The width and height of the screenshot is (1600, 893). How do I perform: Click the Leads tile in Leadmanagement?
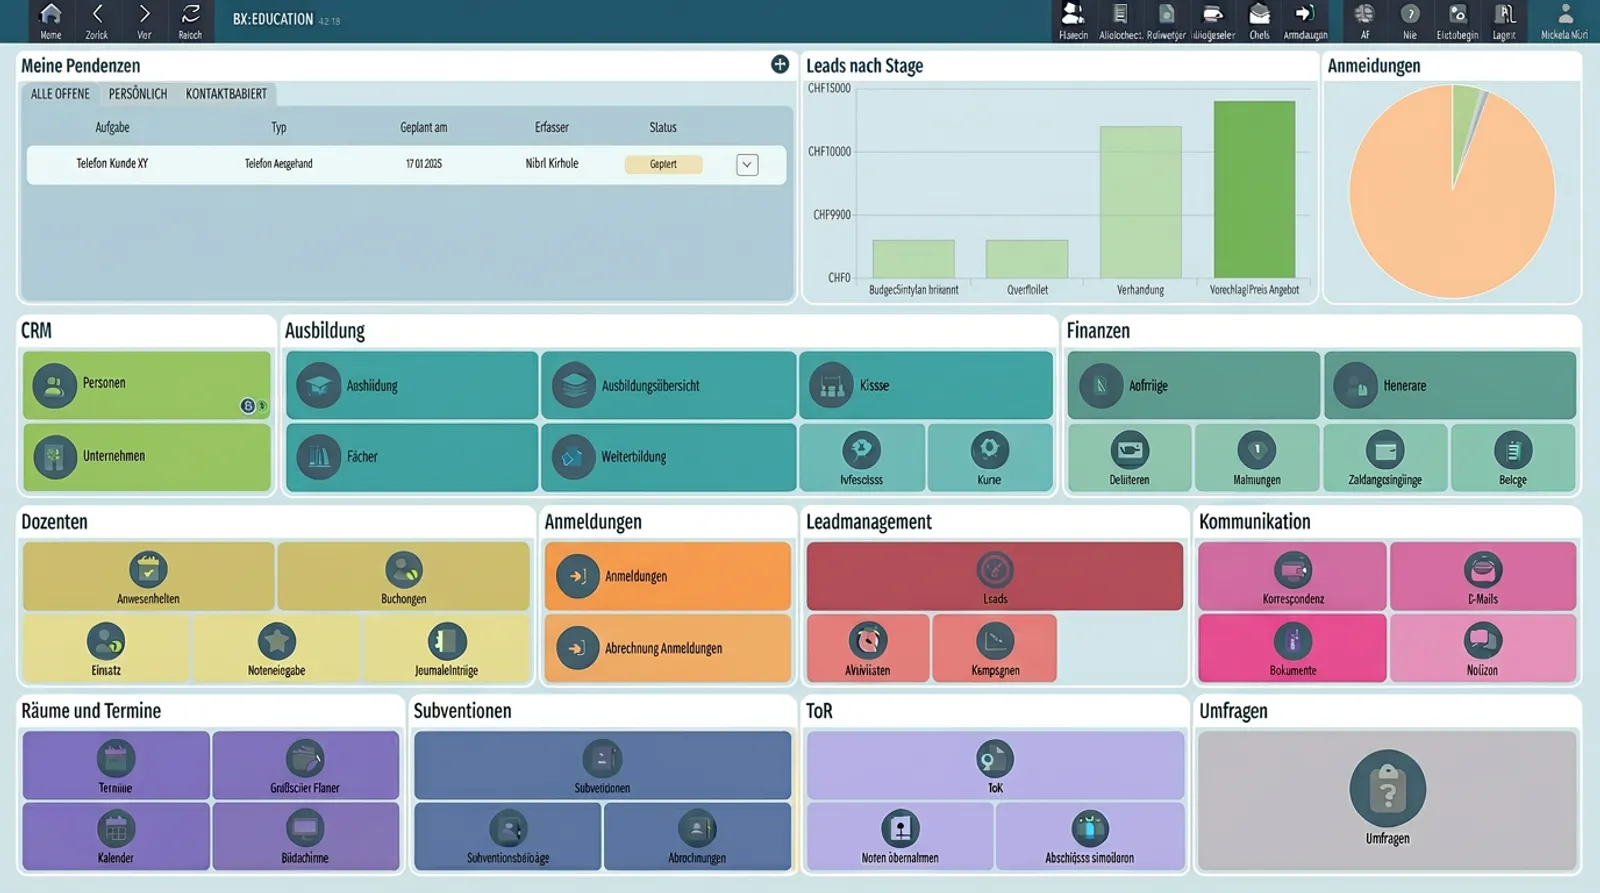tap(995, 576)
